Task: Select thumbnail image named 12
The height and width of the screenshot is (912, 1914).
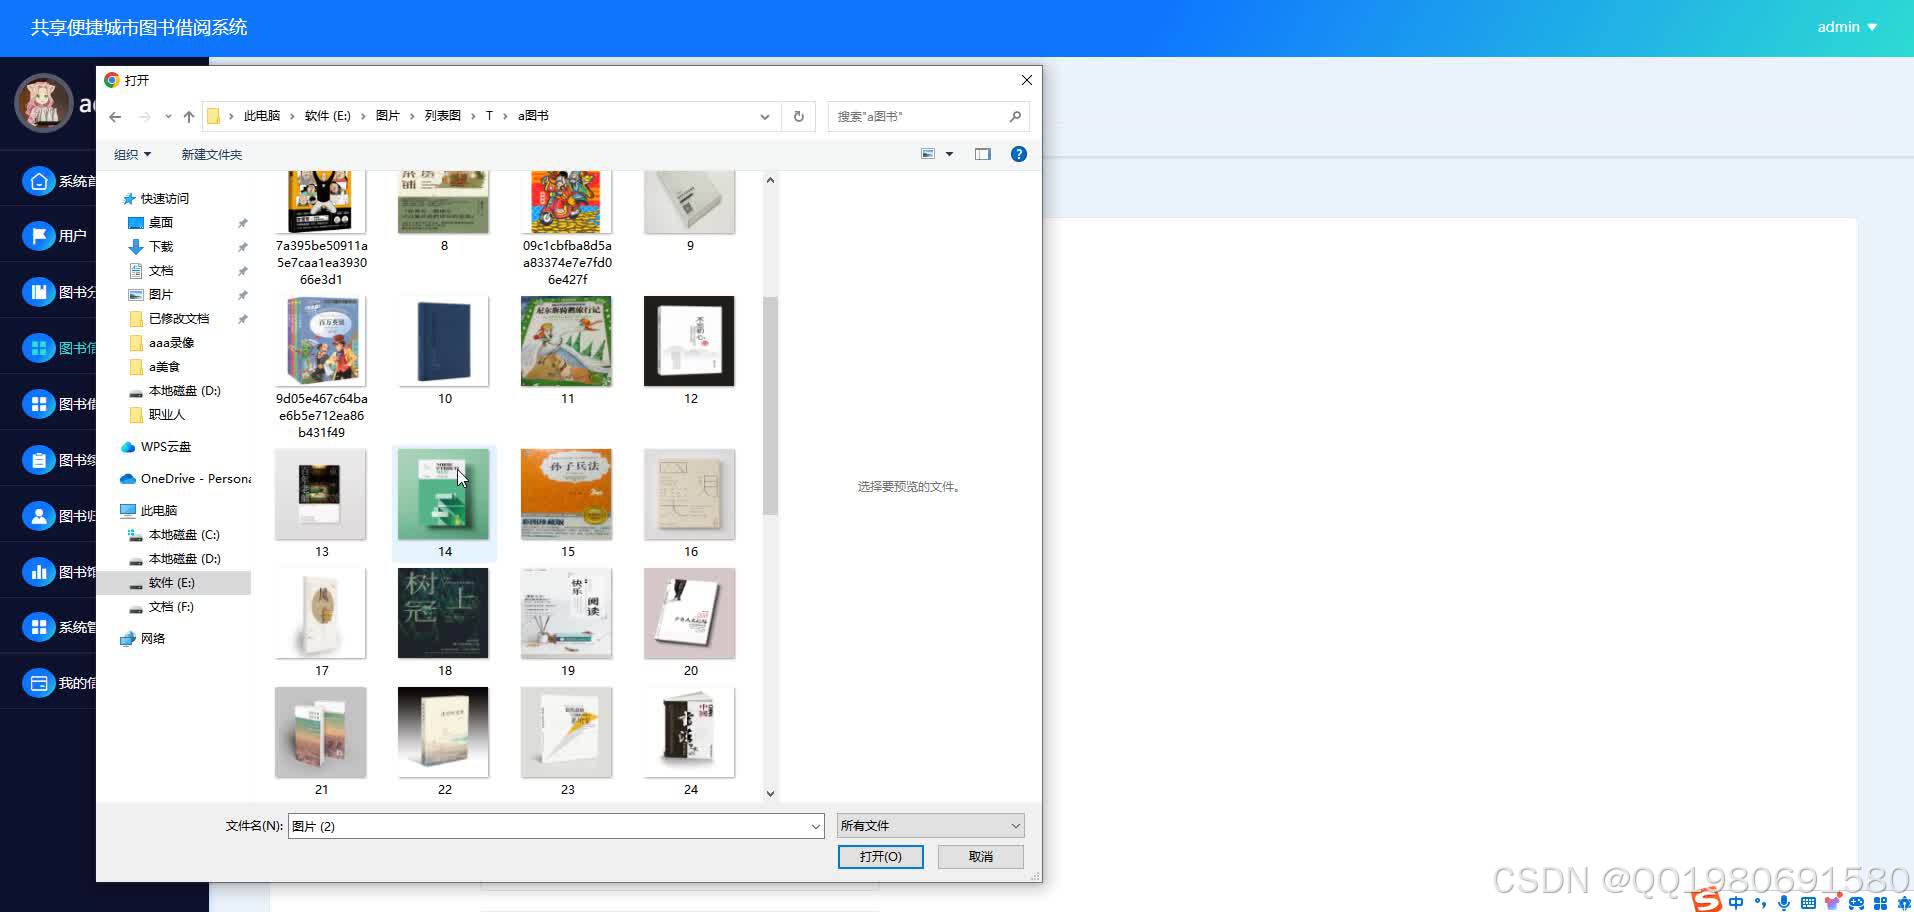Action: click(x=690, y=342)
